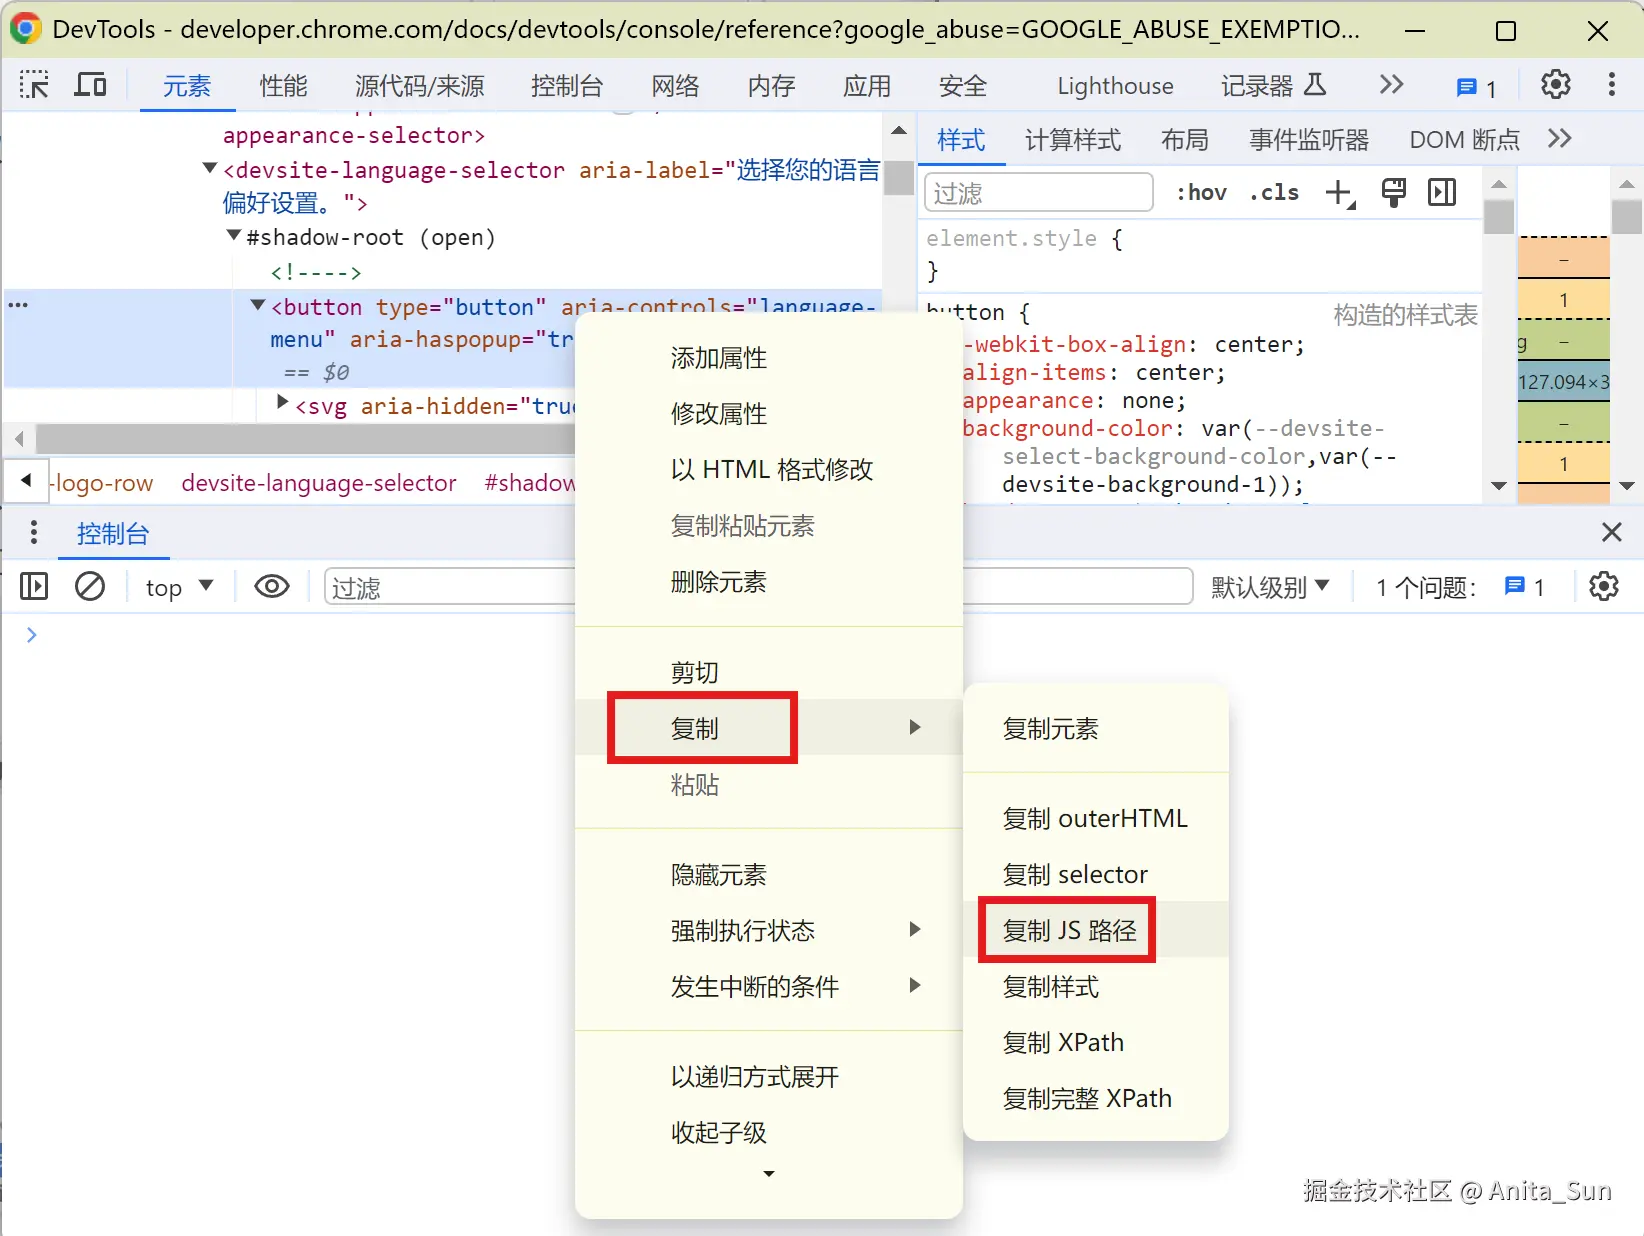
Task: Open more DevTools tabs chevron
Action: pyautogui.click(x=1391, y=85)
